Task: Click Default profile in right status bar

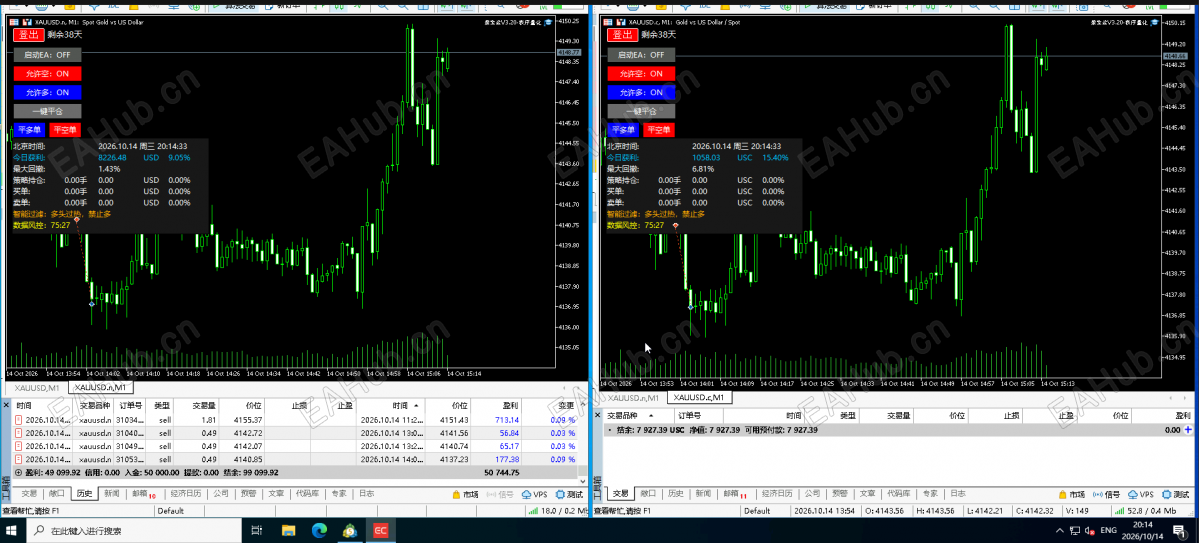Action: coord(757,511)
